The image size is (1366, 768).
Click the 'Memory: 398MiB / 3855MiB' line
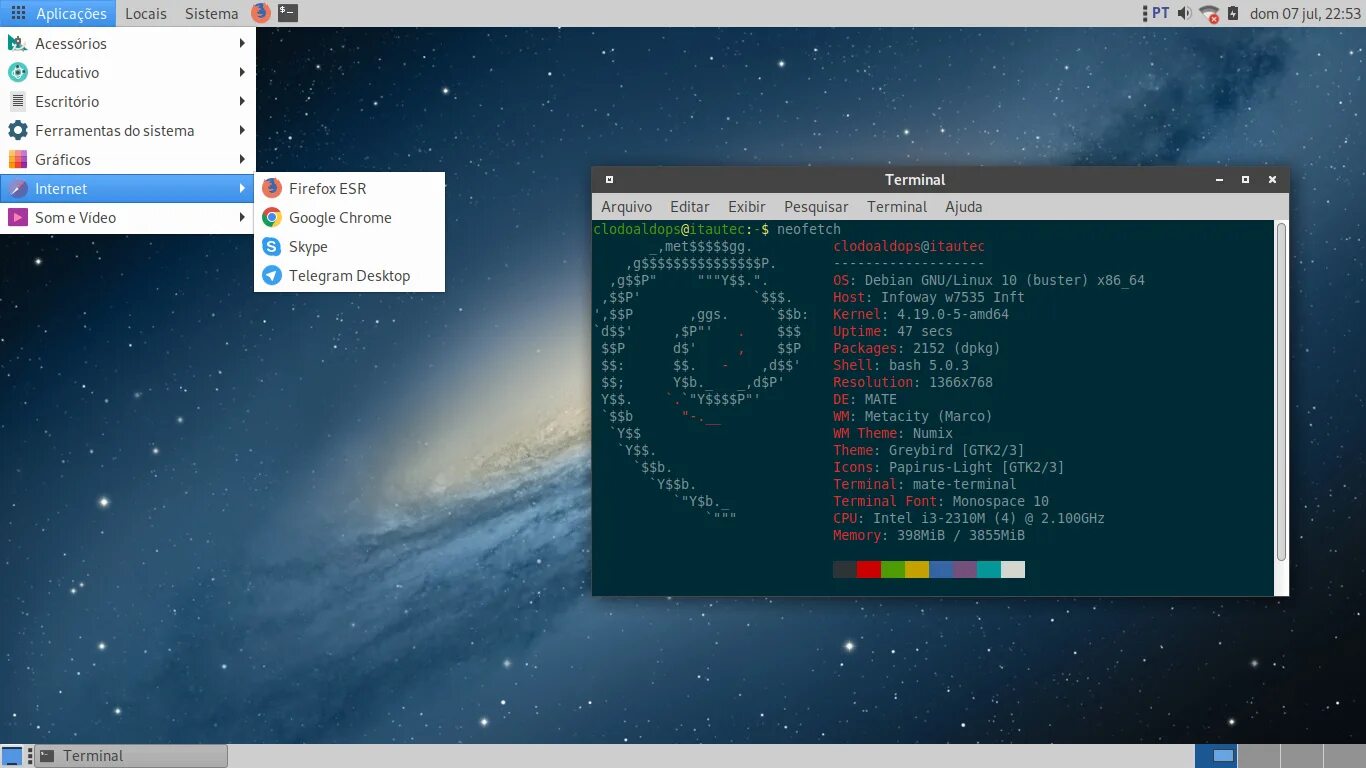(929, 535)
